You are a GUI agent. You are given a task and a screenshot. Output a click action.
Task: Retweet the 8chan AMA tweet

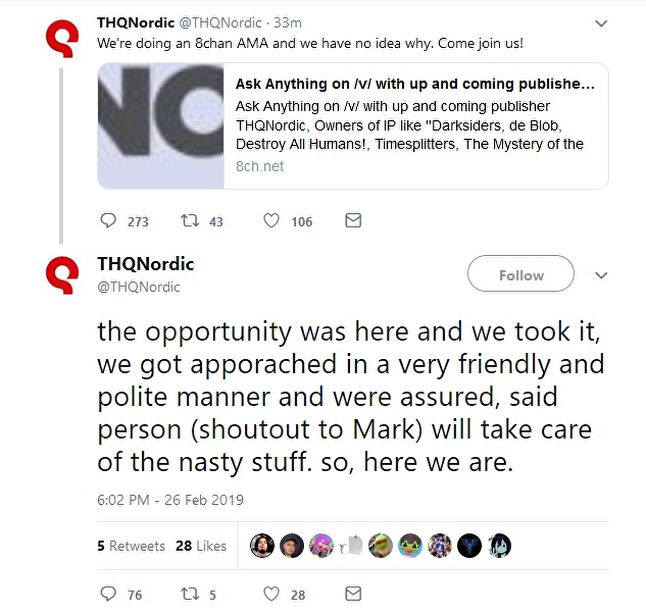tap(190, 221)
